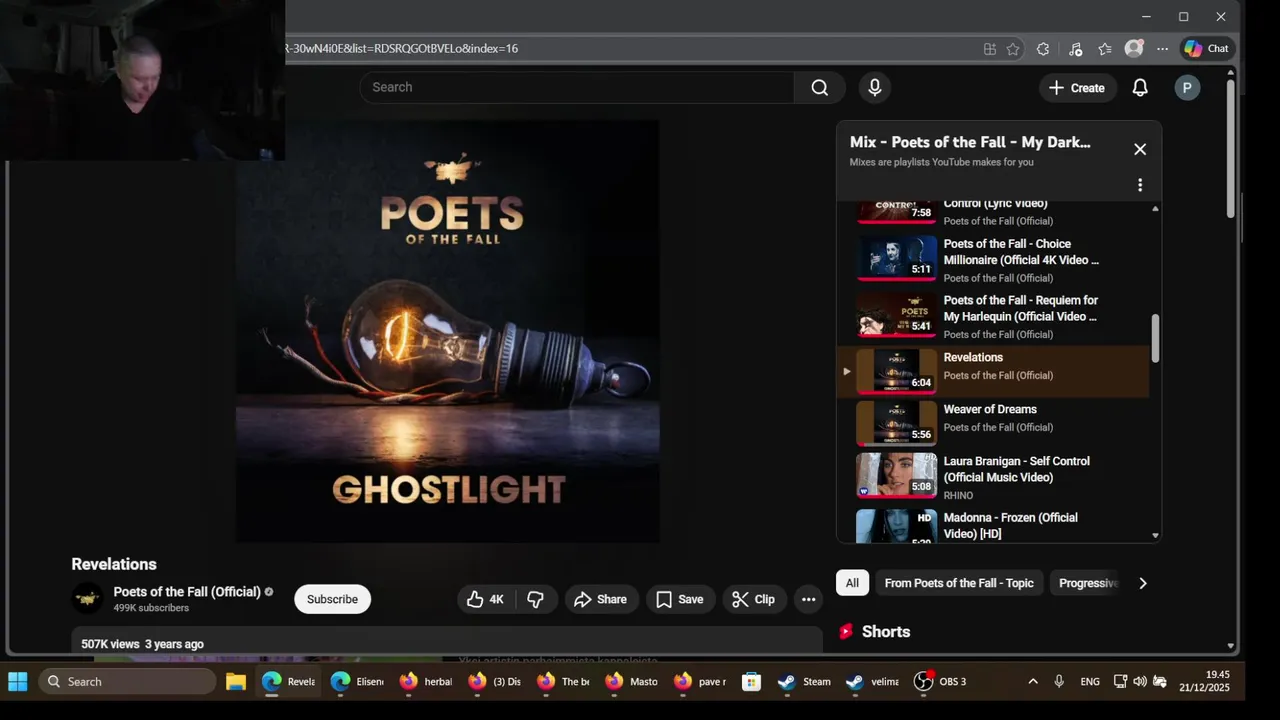Click the taskbar microphone tray icon

pos(1059,682)
